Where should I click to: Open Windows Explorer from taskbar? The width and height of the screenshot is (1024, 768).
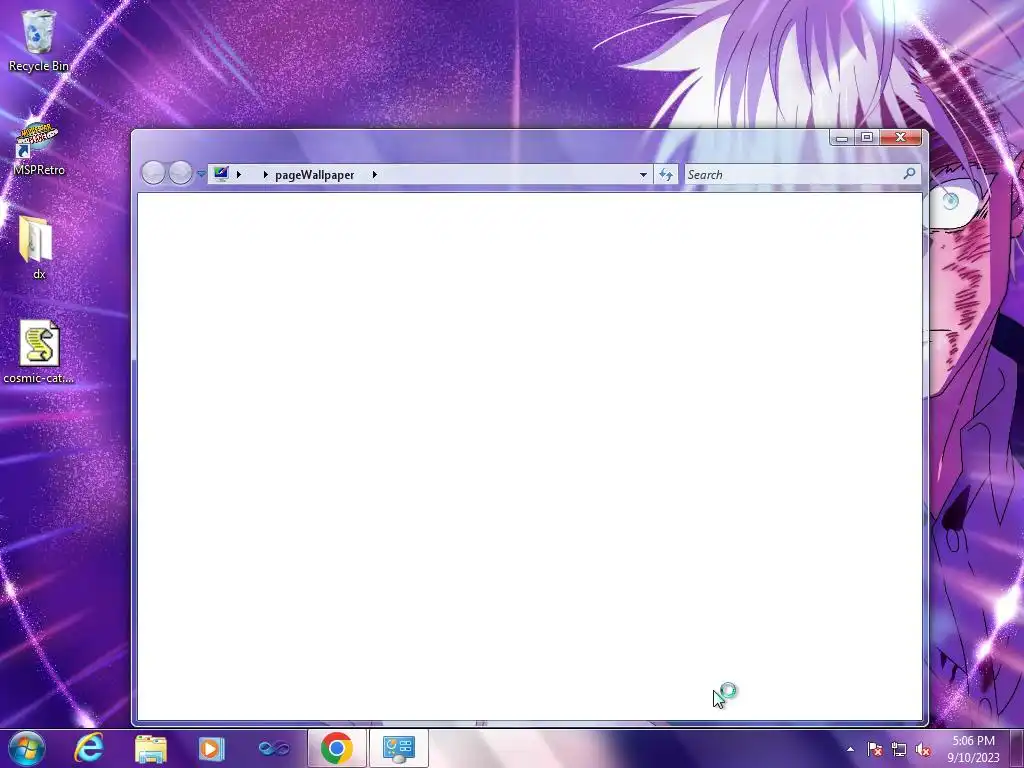[151, 748]
